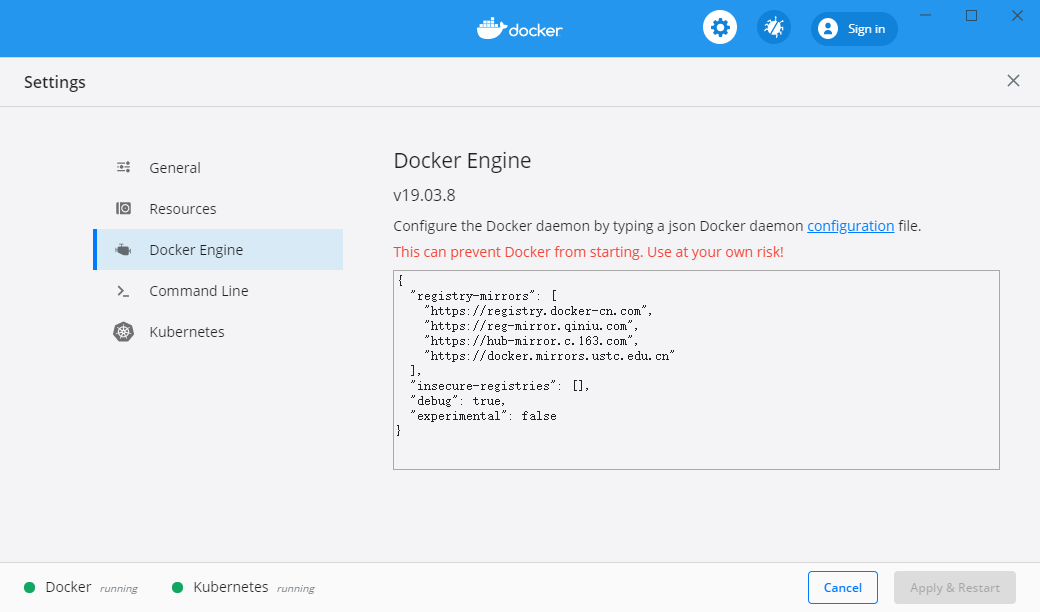Viewport: 1040px width, 612px height.
Task: Click the General sliders icon in sidebar
Action: click(123, 168)
